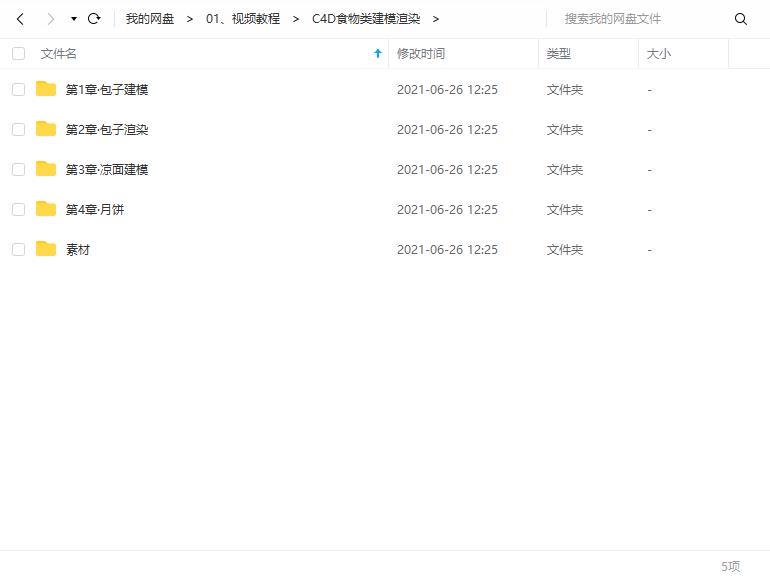Check the box for 第3章·凉面建模
770x582 pixels.
pos(19,169)
